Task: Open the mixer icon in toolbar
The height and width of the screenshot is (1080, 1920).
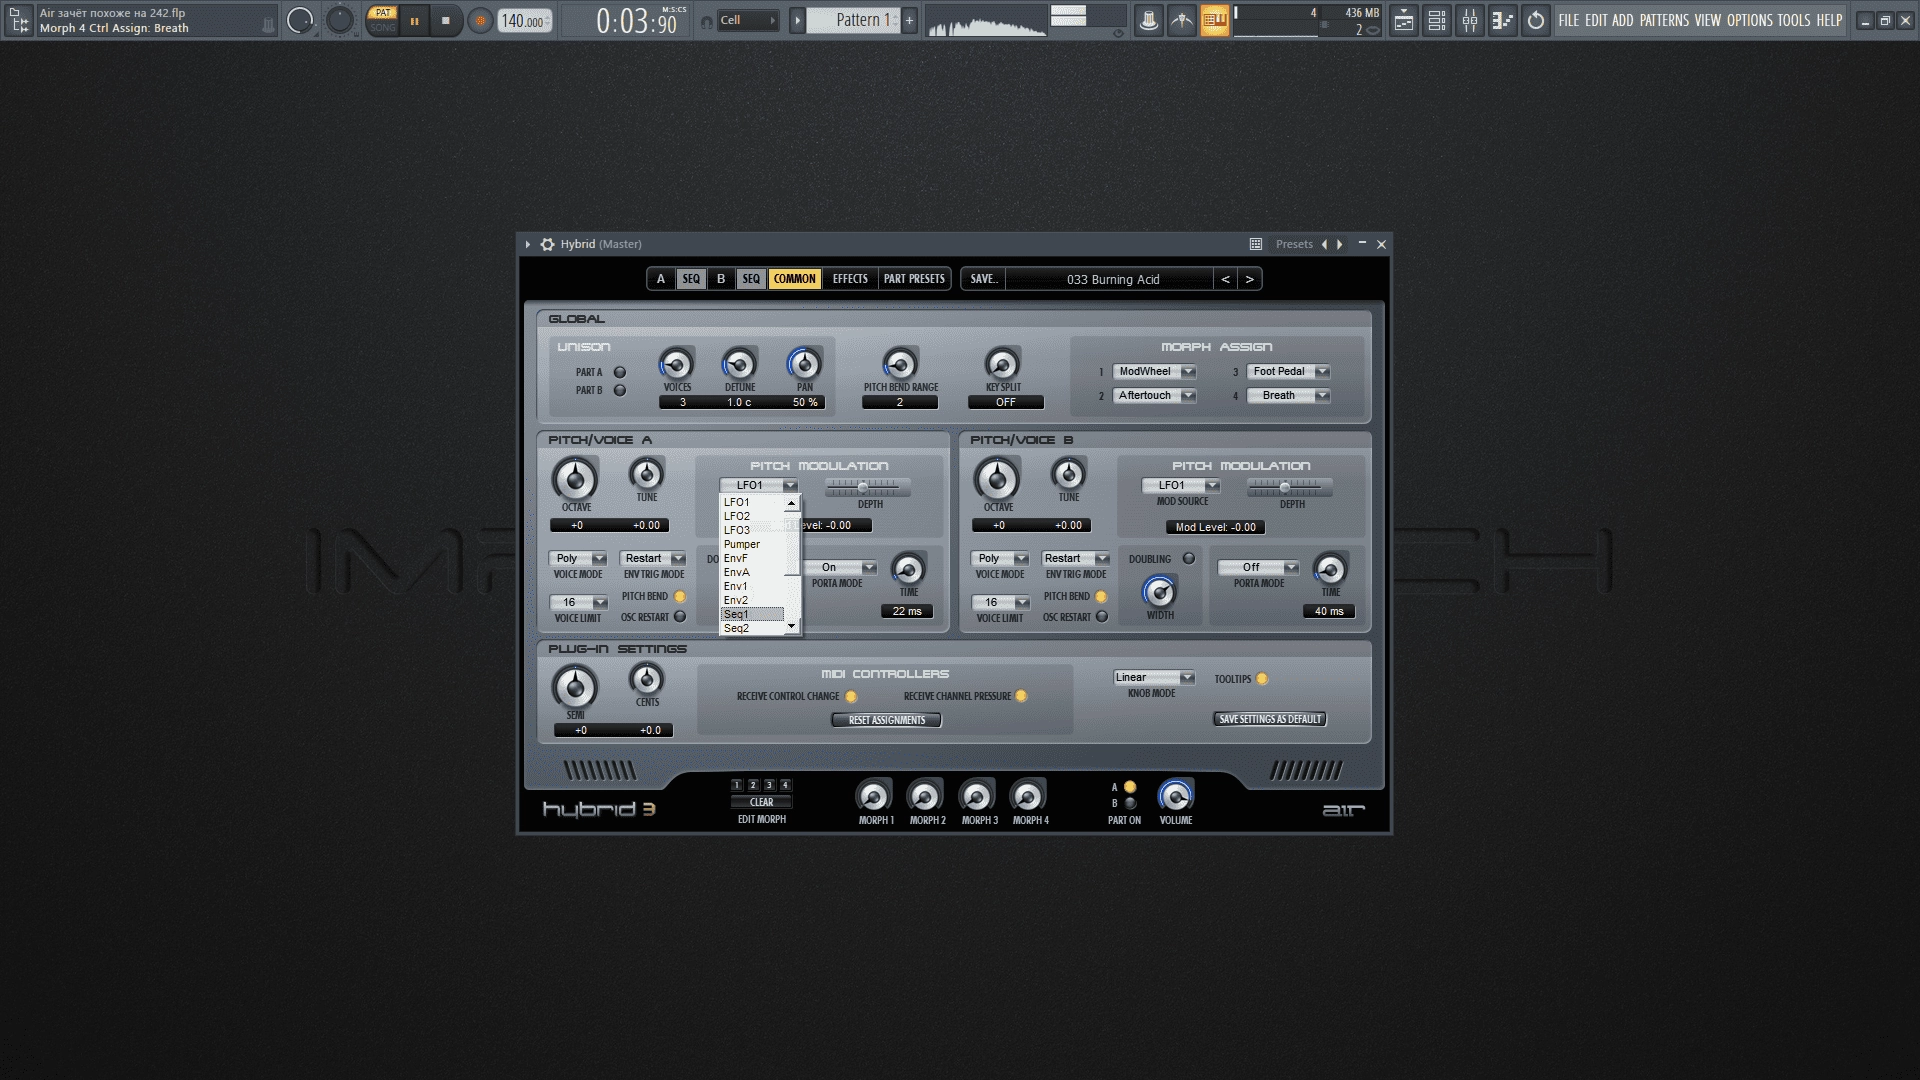Action: [x=1470, y=20]
